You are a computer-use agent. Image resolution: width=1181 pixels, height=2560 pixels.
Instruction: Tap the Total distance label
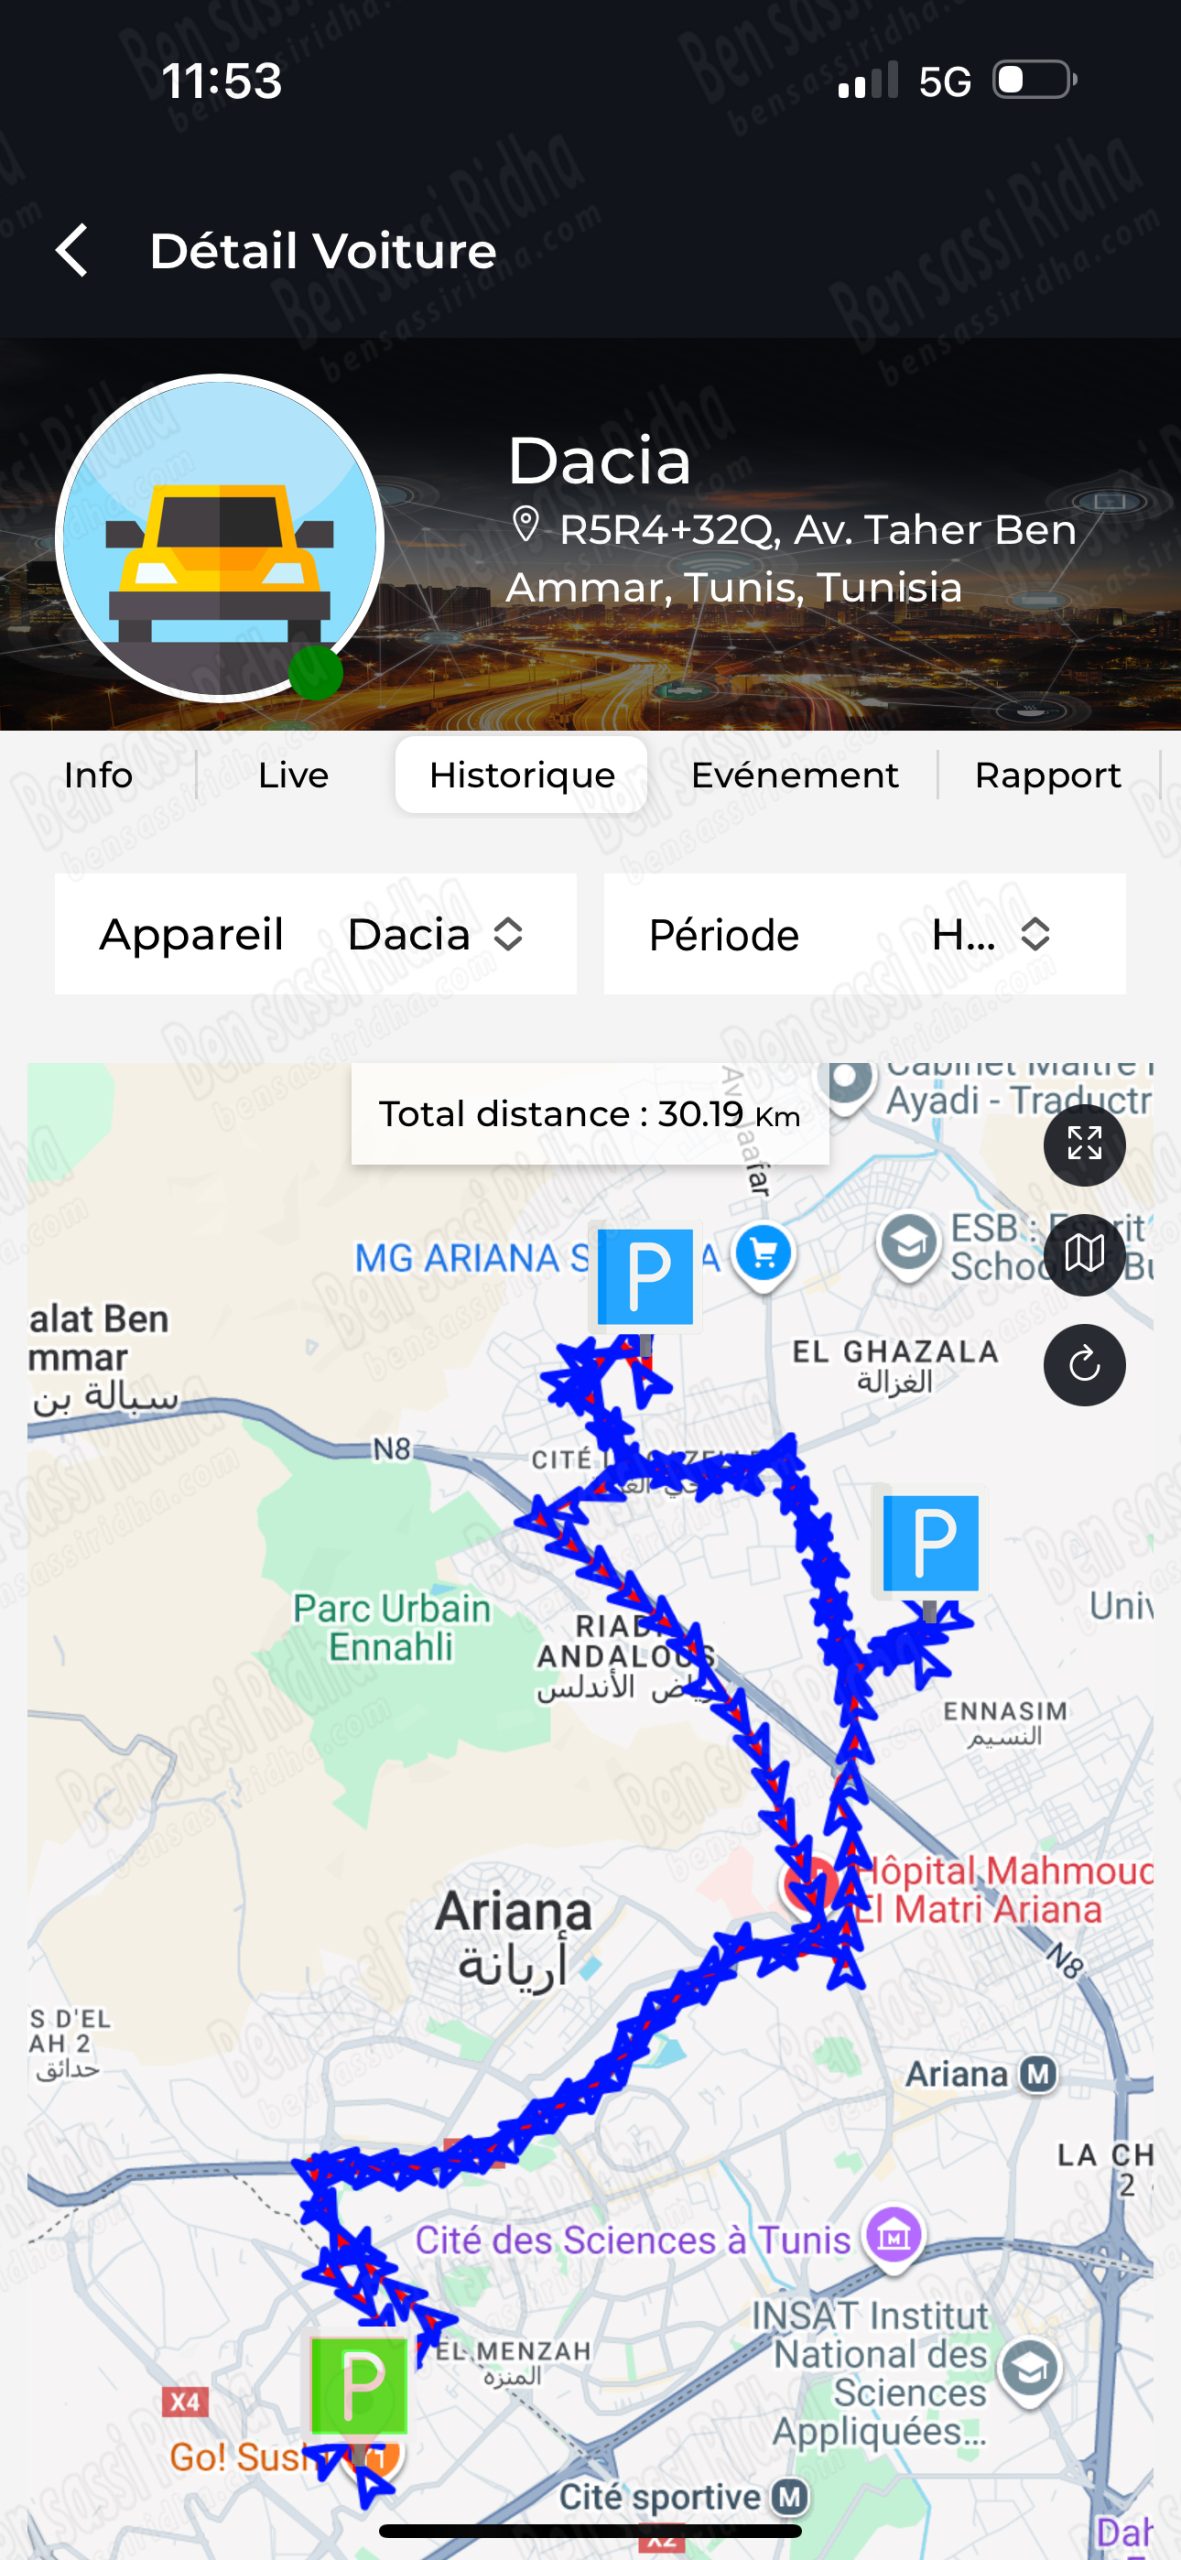pos(589,1114)
